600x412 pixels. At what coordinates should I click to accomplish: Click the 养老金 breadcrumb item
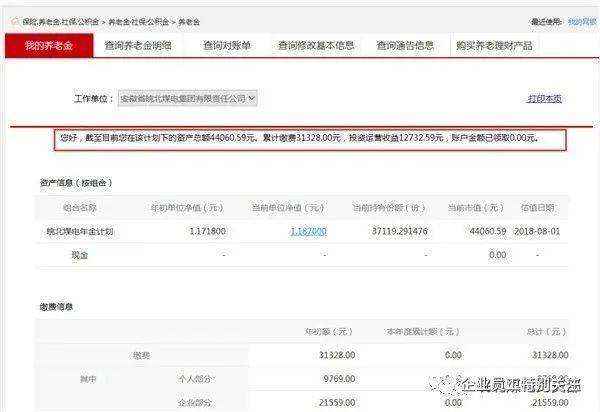[189, 22]
